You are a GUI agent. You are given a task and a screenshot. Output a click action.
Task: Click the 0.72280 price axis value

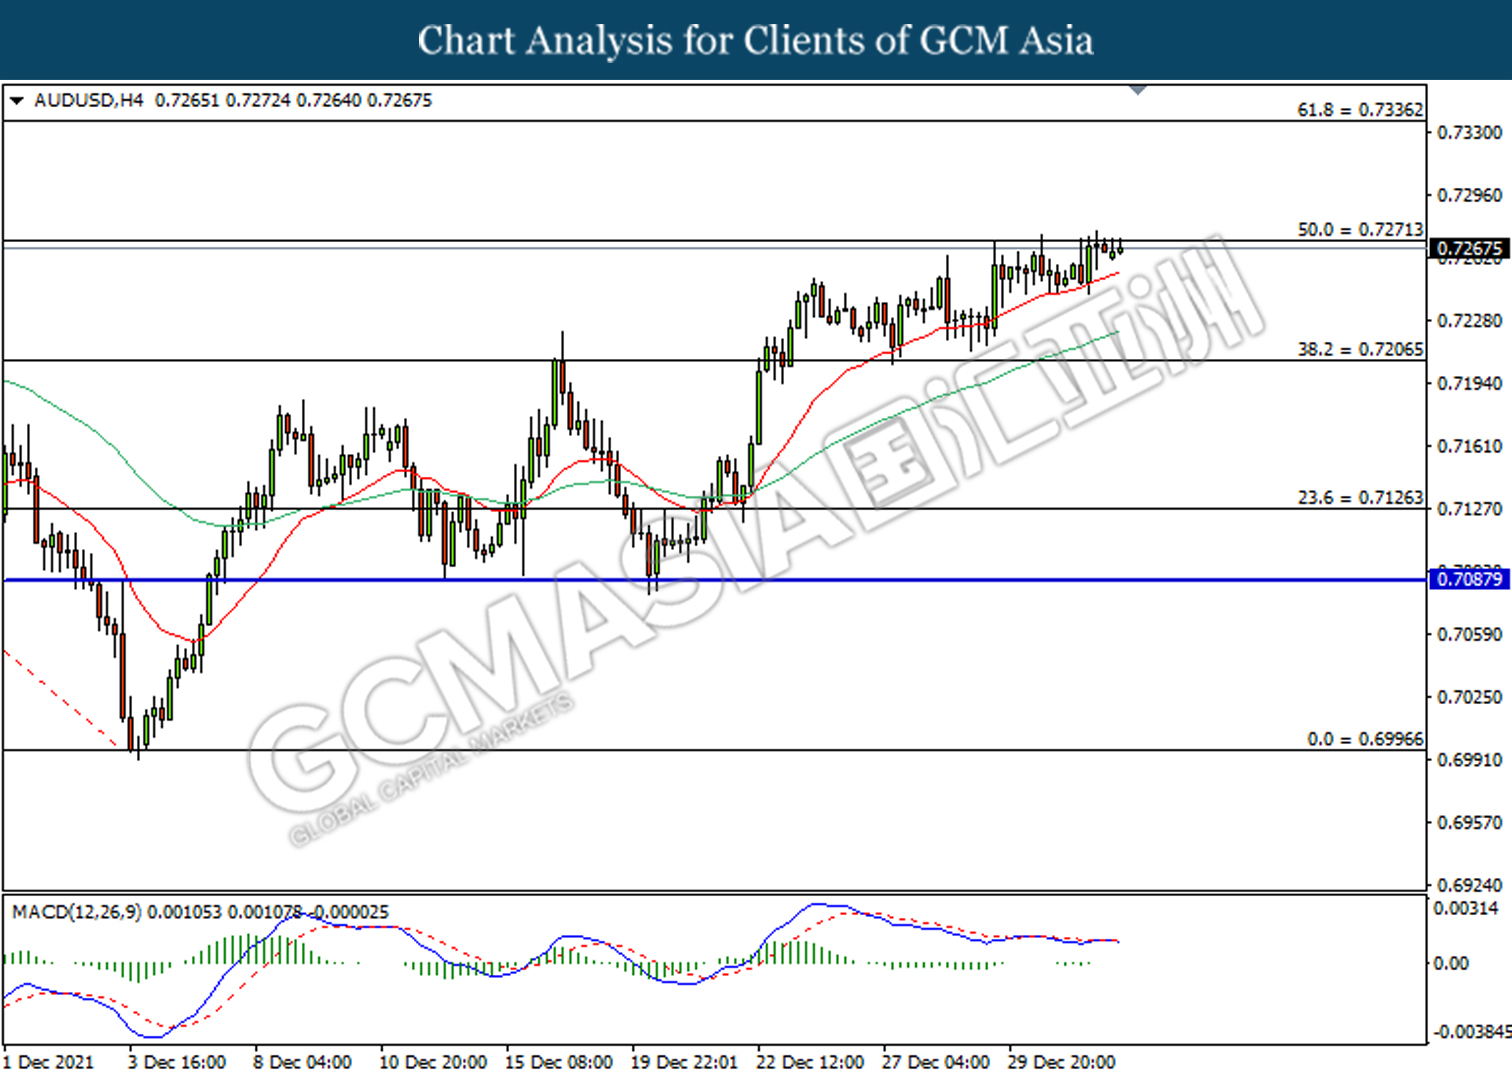pyautogui.click(x=1469, y=321)
